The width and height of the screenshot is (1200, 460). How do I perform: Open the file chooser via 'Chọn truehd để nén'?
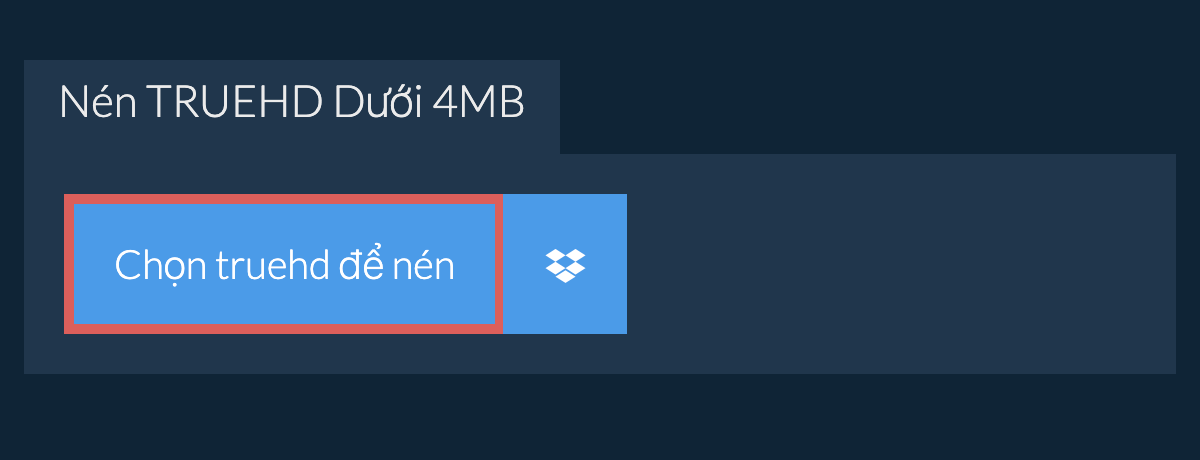tap(284, 264)
